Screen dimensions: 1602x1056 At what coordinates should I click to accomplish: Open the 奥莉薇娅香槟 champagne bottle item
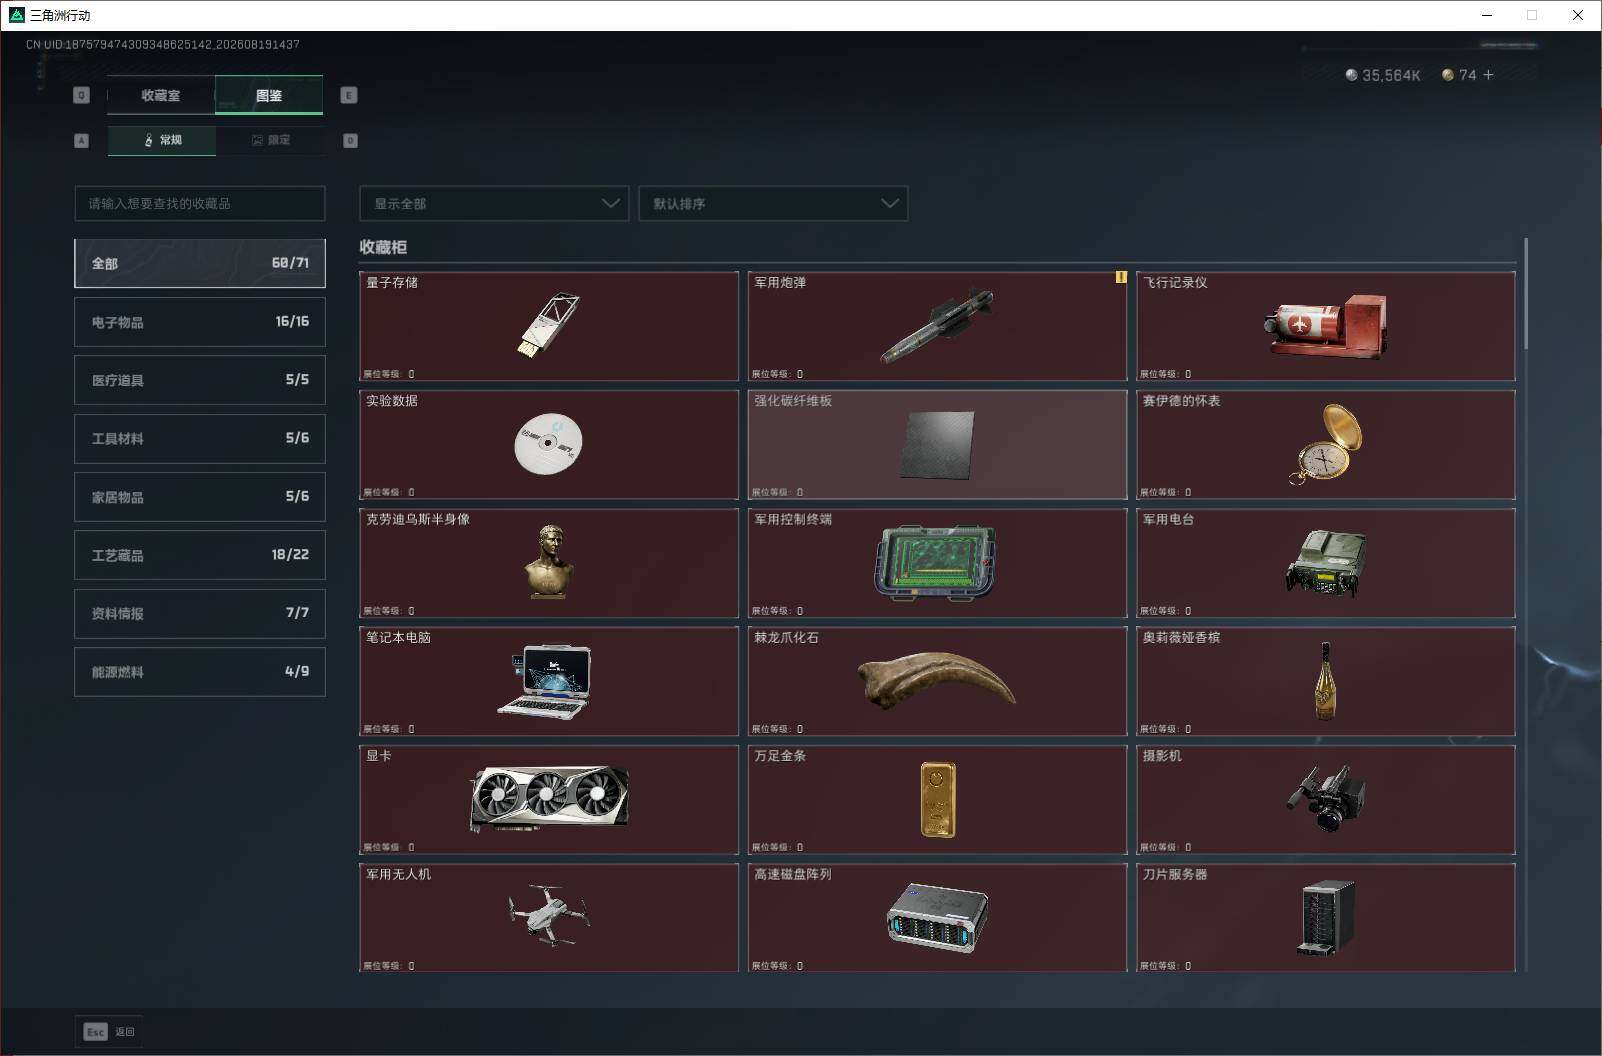(x=1326, y=681)
